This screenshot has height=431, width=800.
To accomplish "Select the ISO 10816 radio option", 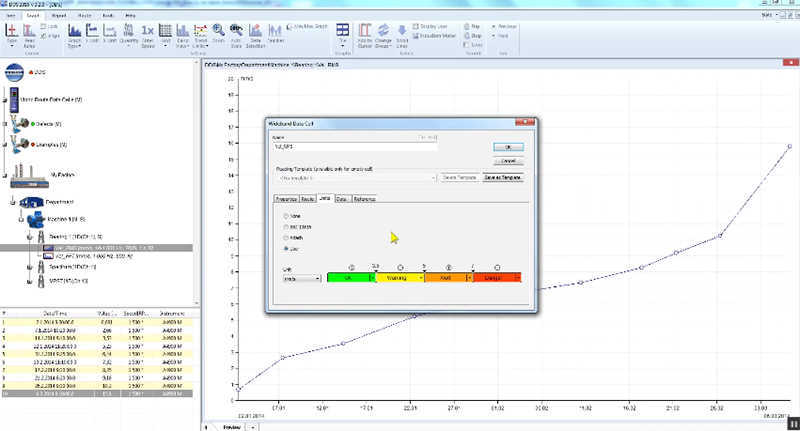I will [287, 226].
